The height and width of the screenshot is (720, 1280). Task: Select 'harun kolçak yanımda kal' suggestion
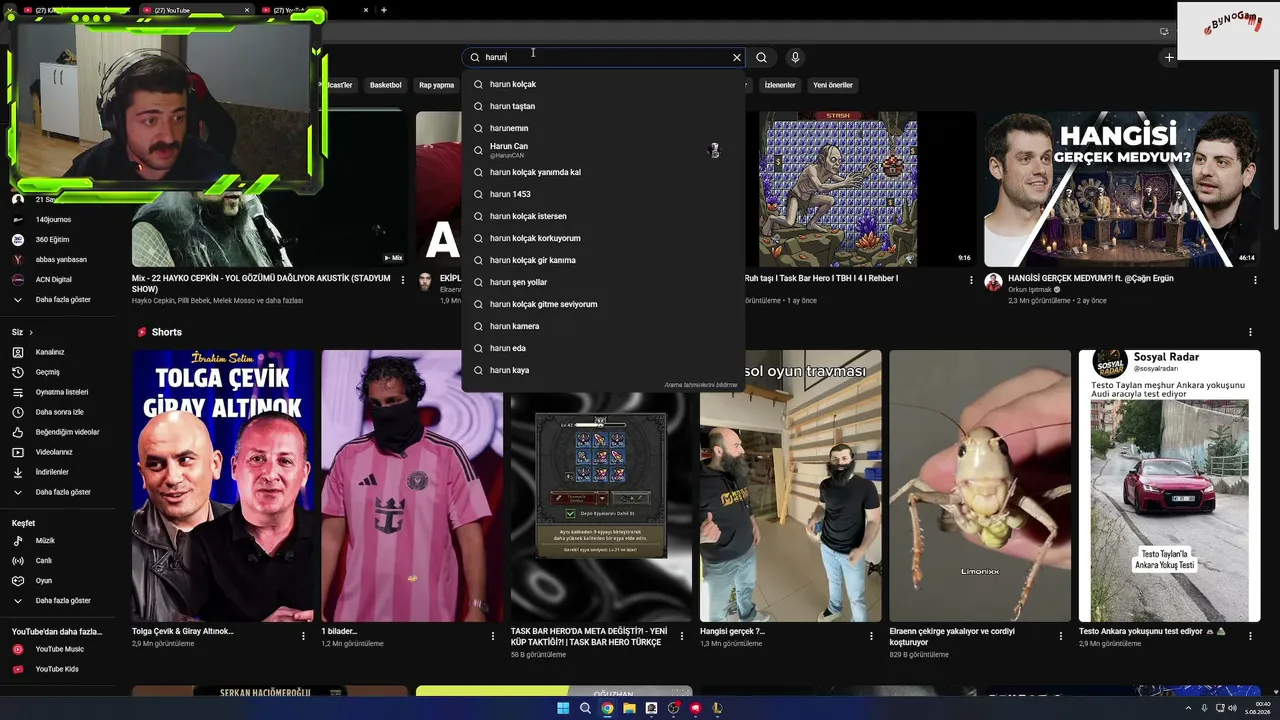coord(603,172)
